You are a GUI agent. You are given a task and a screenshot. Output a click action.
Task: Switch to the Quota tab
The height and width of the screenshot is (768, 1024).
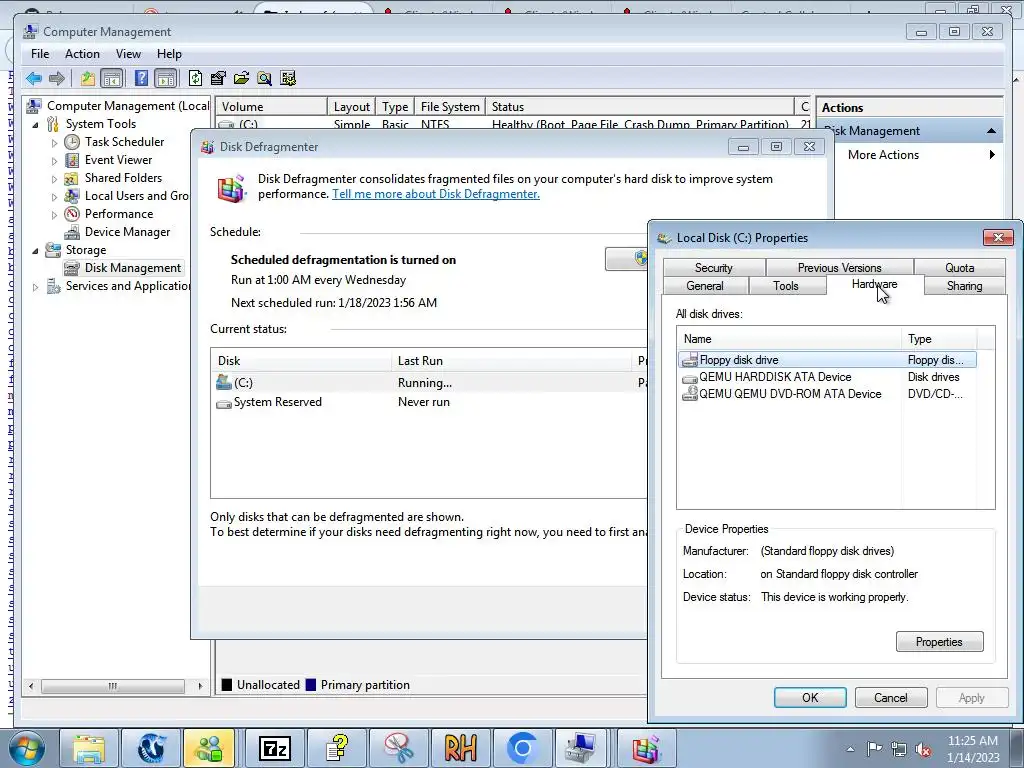coord(959,268)
